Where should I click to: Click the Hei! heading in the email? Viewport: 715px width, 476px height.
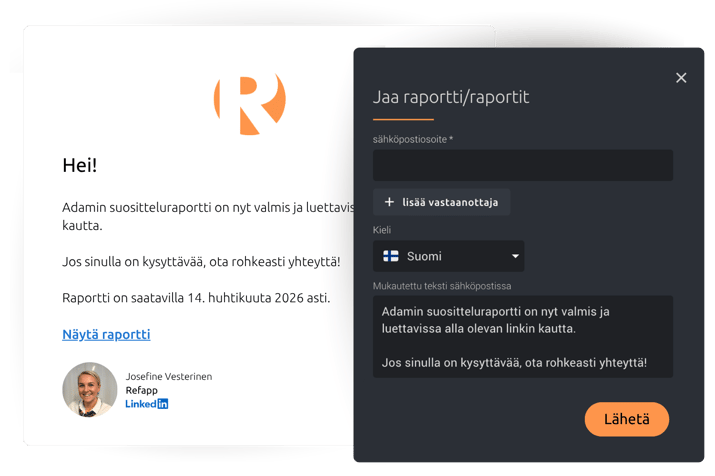coord(80,165)
